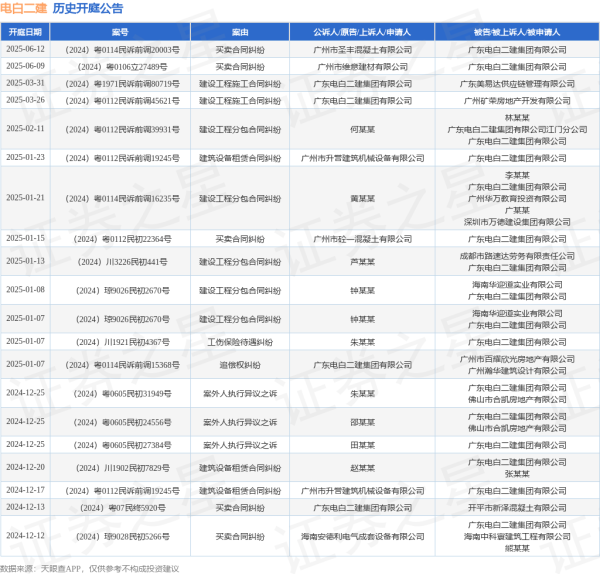Click case number '粤0605民初24556号'
The image size is (600, 574).
coord(137,422)
